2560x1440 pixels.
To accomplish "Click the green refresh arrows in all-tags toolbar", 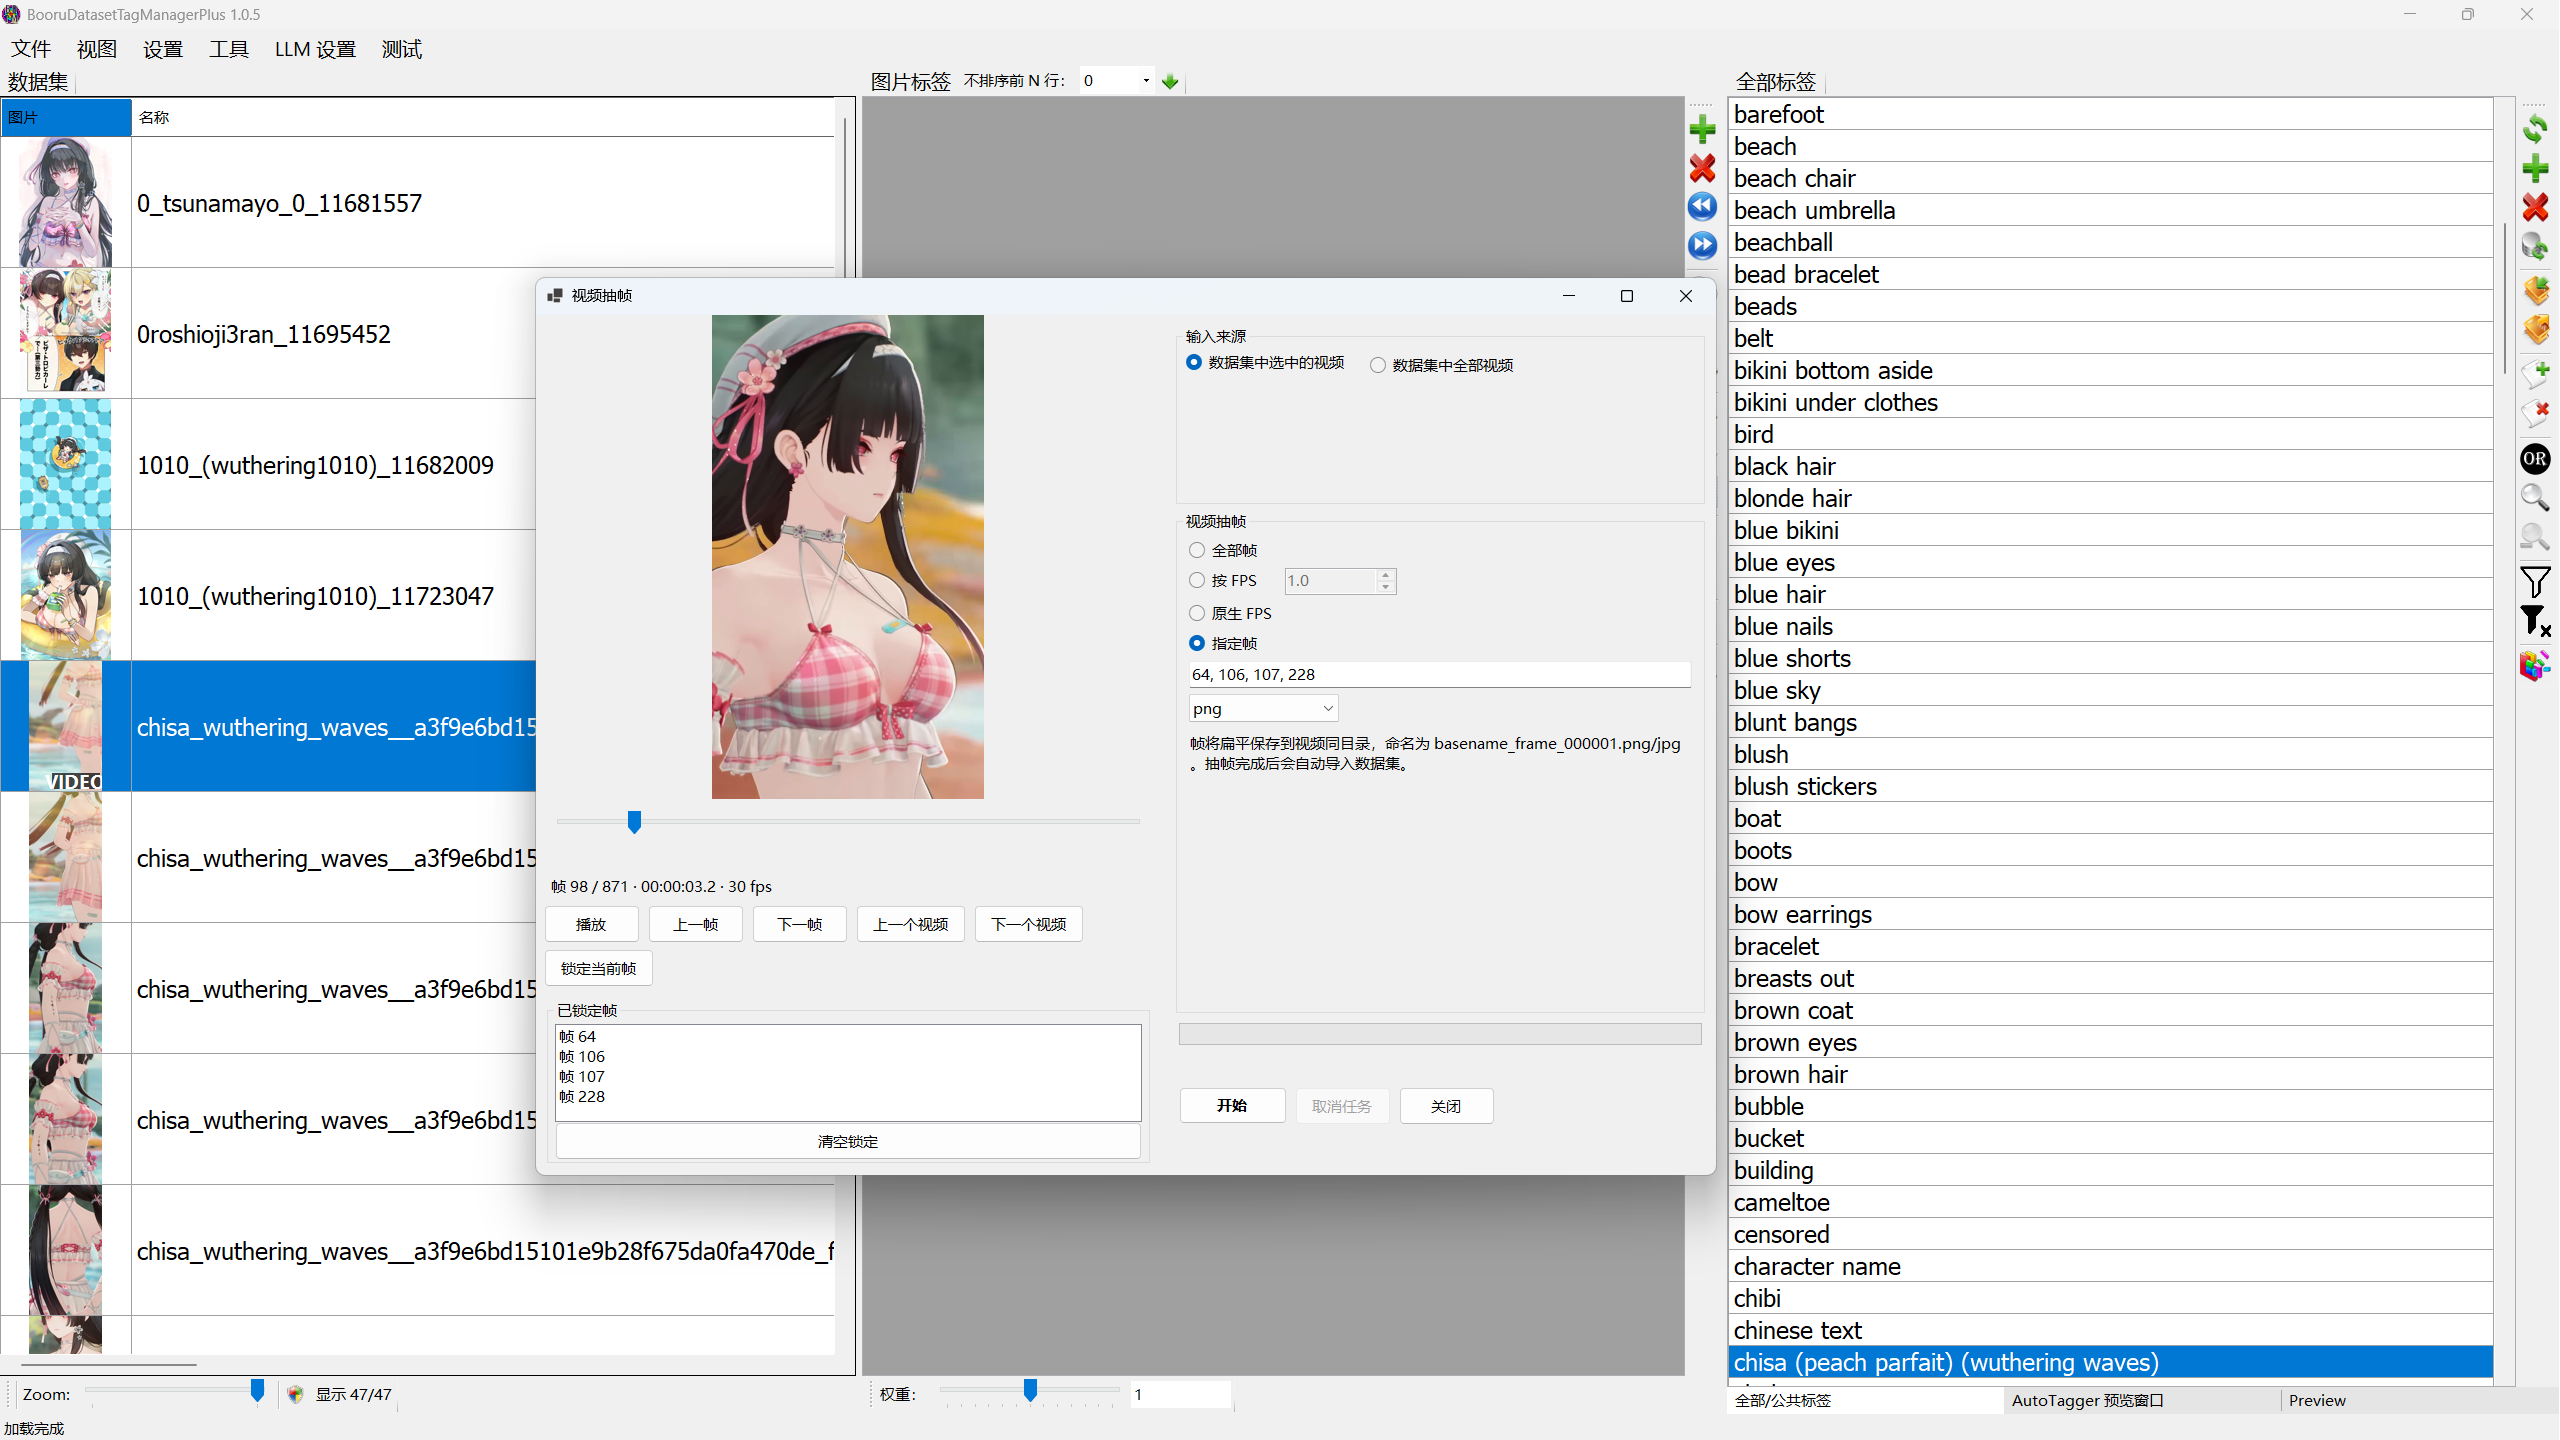I will click(2535, 129).
